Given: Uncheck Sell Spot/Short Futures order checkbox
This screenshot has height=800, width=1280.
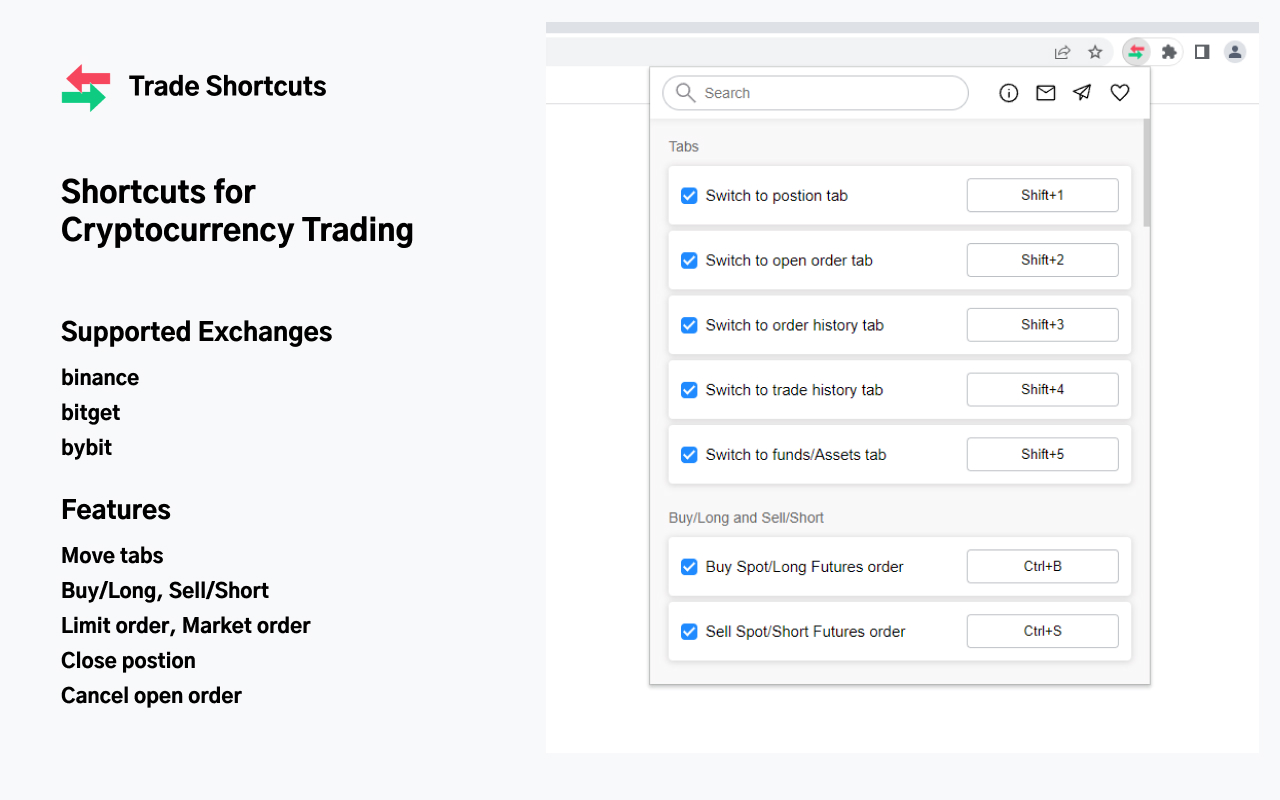Looking at the screenshot, I should pos(689,631).
